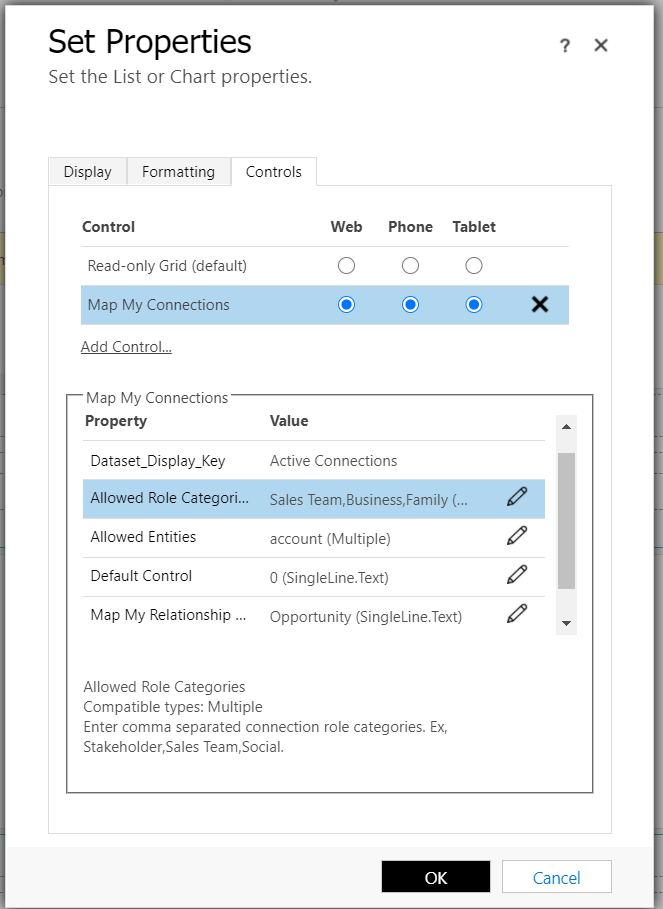This screenshot has width=663, height=909.
Task: Click the property list scroll down arrow
Action: (x=566, y=623)
